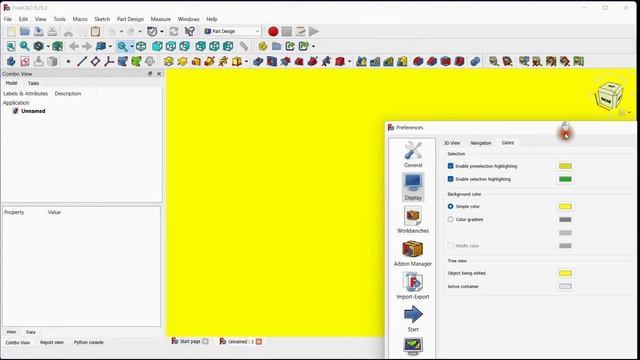Click the local coordinate system icon

coord(109,62)
